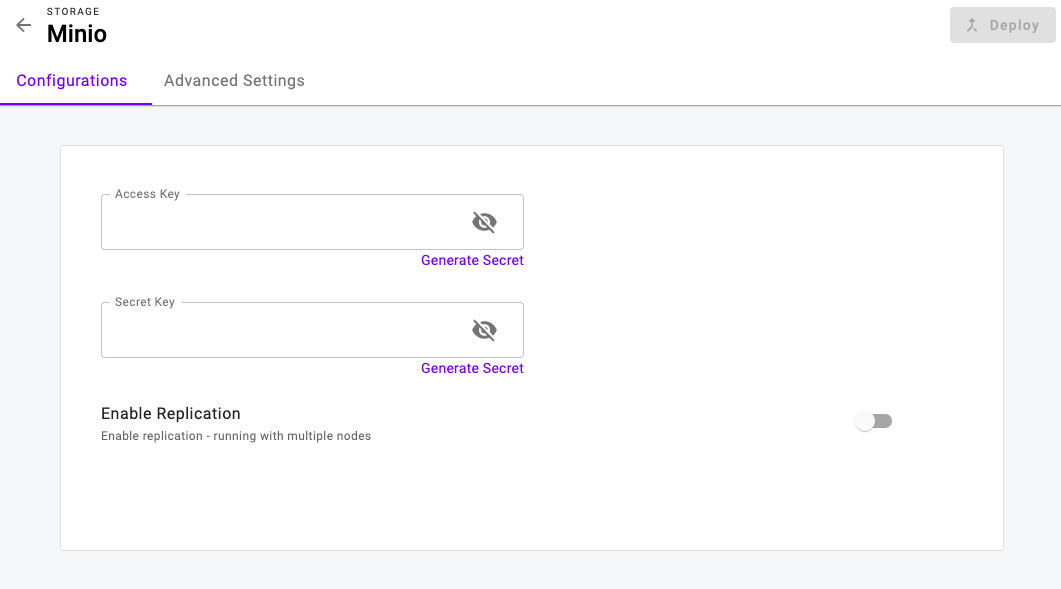Focus the Secret Key input field
The height and width of the screenshot is (589, 1061).
[284, 330]
